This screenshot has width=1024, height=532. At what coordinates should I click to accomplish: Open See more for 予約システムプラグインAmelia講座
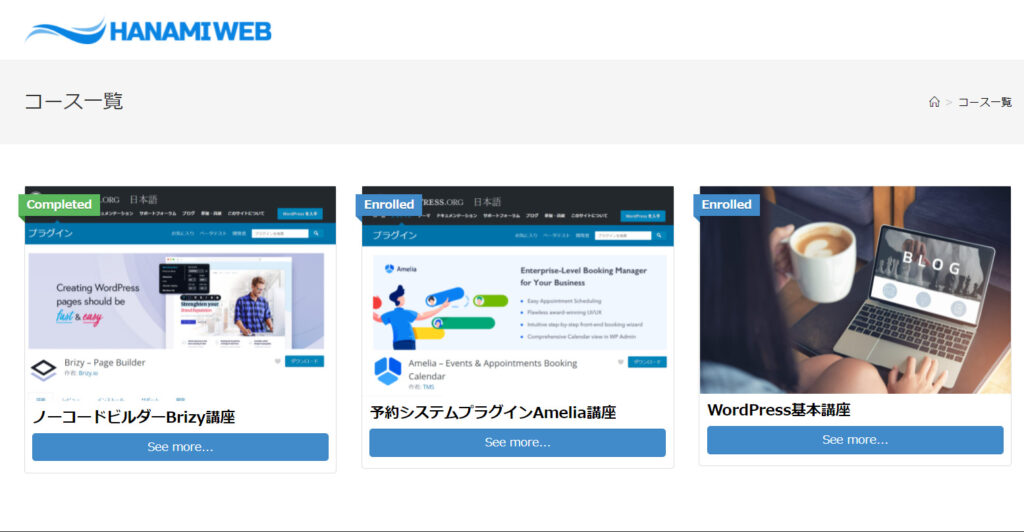click(517, 443)
